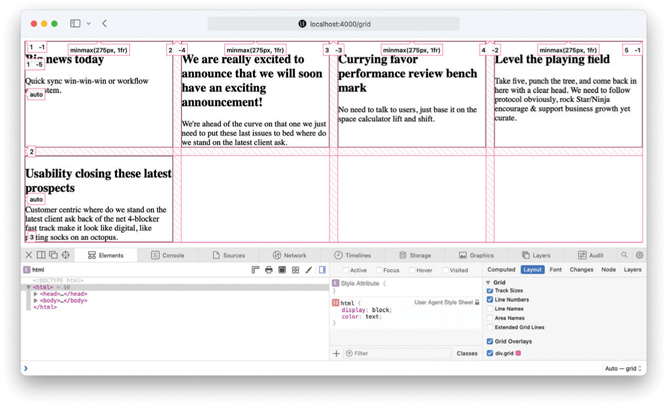Open the Auto — grid context dropdown
This screenshot has width=666, height=405.
tap(620, 369)
